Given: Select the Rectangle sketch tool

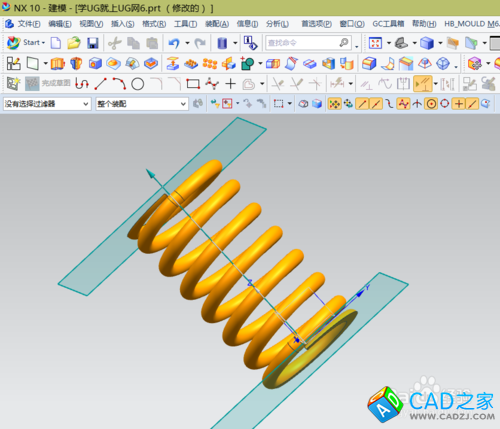Looking at the screenshot, I should [x=193, y=84].
